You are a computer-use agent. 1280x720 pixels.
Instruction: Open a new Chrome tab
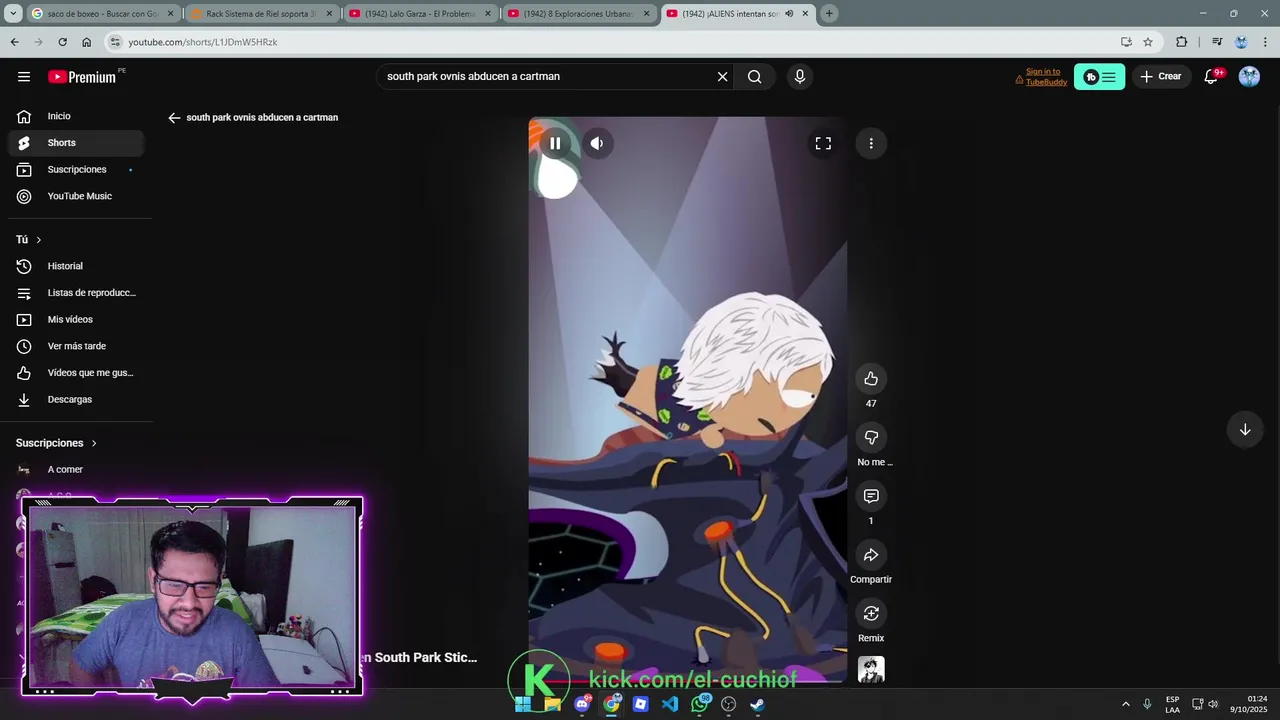tap(829, 14)
